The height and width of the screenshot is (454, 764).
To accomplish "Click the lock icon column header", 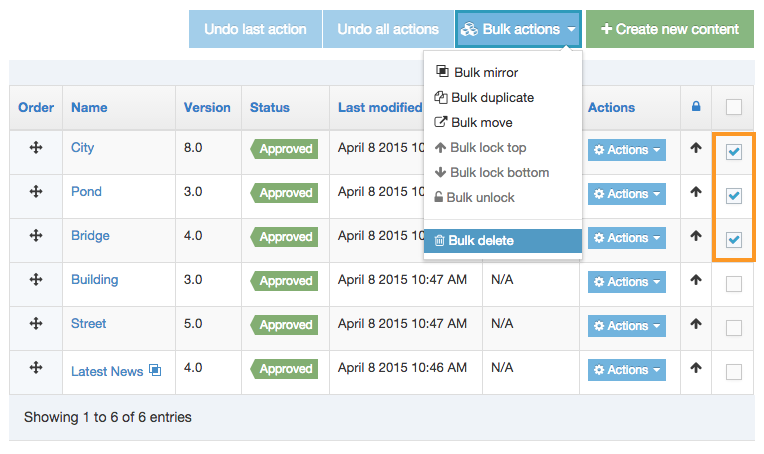I will tap(696, 107).
